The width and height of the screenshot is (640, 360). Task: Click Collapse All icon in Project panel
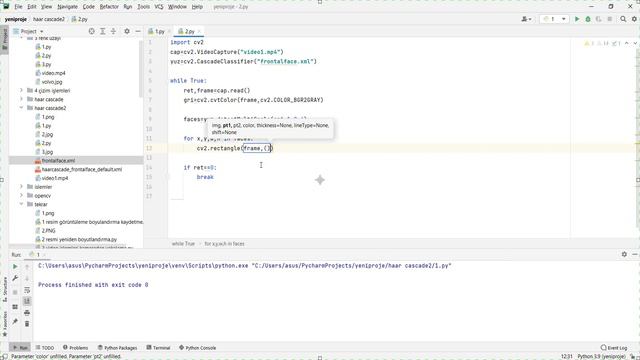(x=113, y=31)
